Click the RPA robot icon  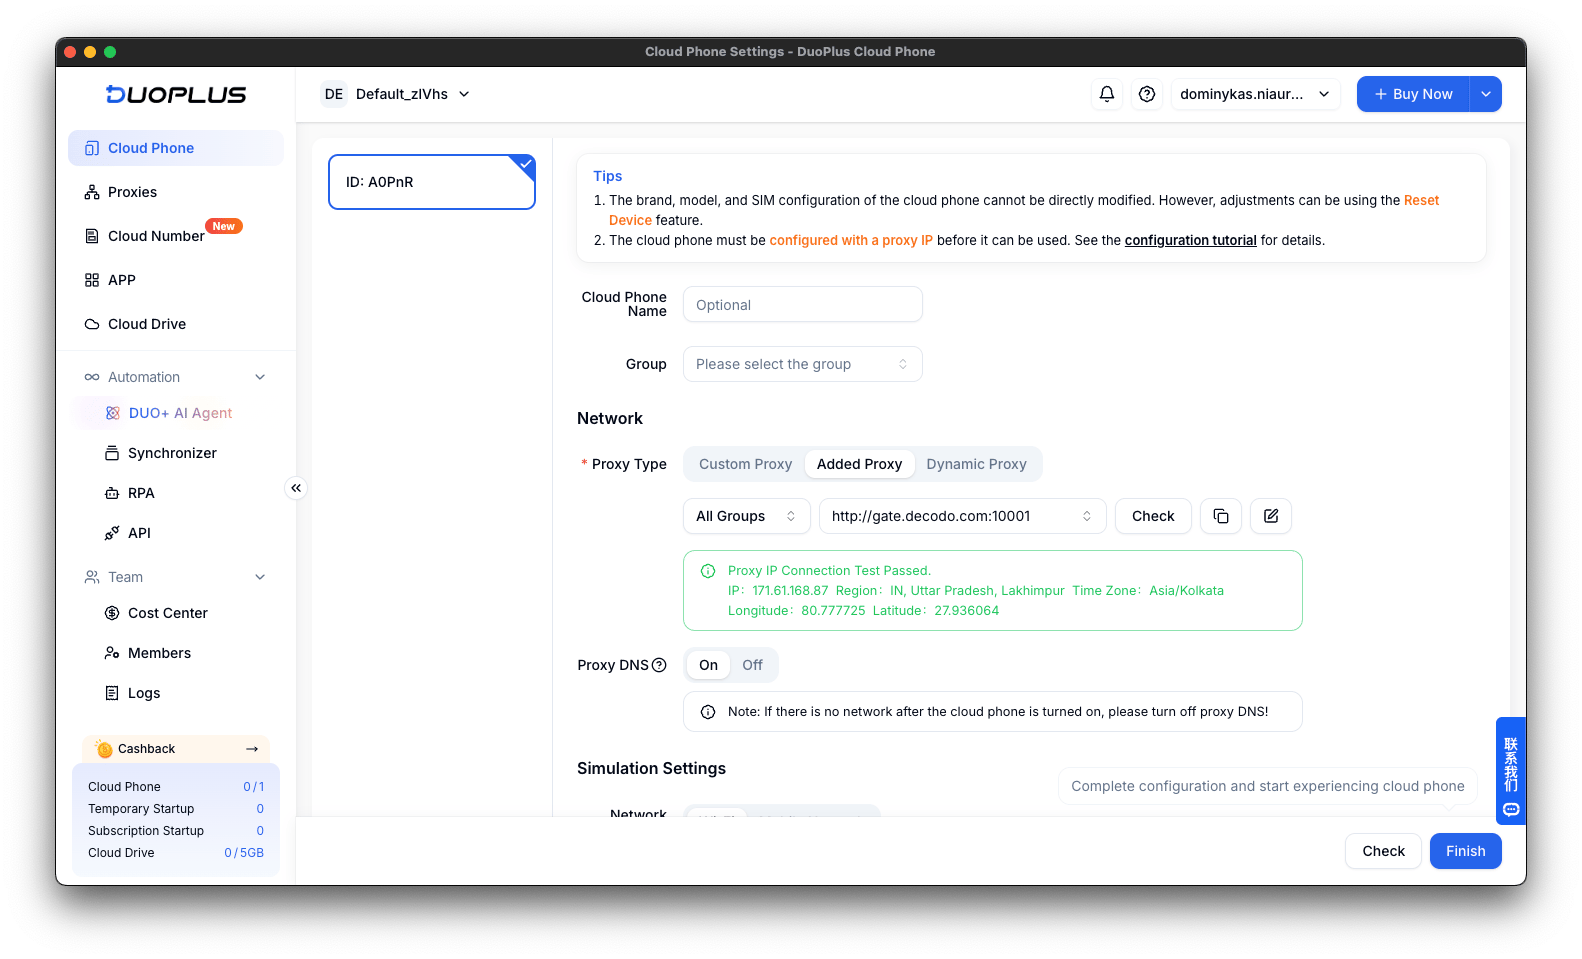click(x=112, y=493)
